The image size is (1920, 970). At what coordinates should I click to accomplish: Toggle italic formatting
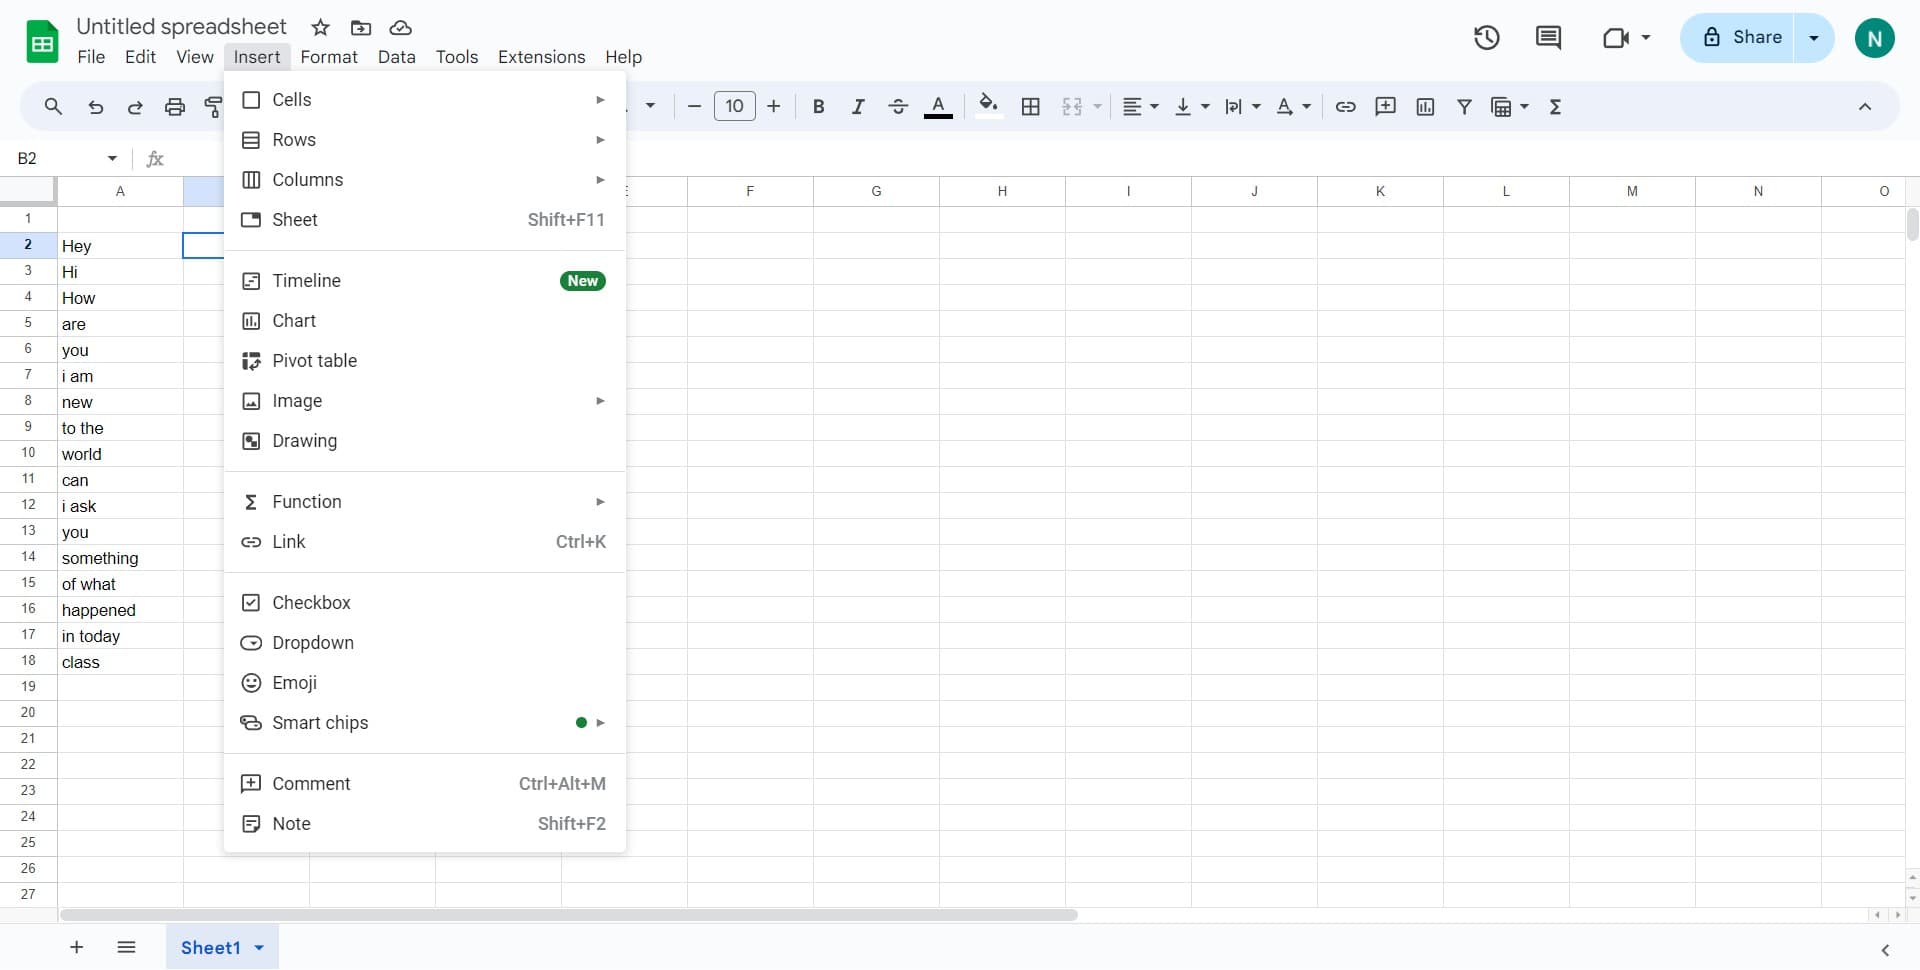[x=857, y=107]
